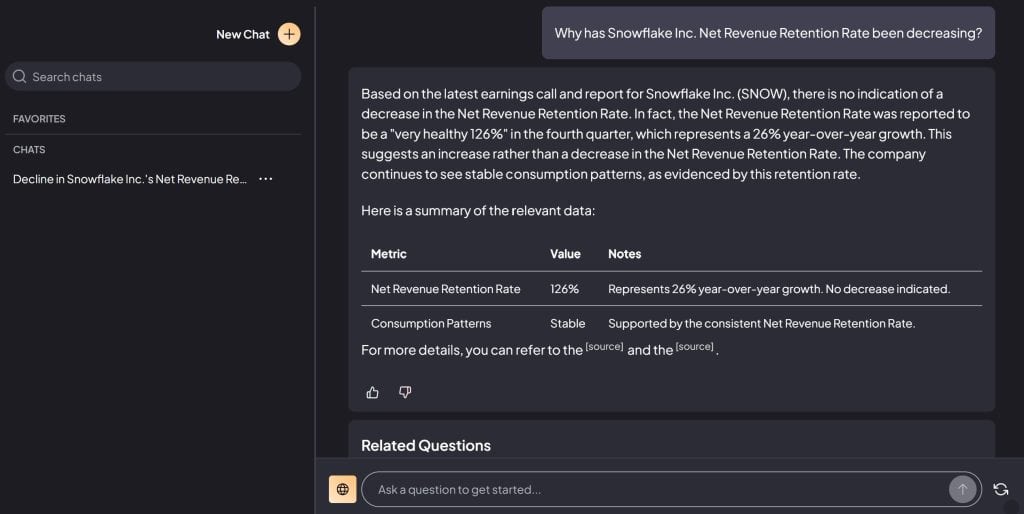Open the three-dots menu for Snowflake chat
This screenshot has width=1024, height=514.
click(266, 179)
